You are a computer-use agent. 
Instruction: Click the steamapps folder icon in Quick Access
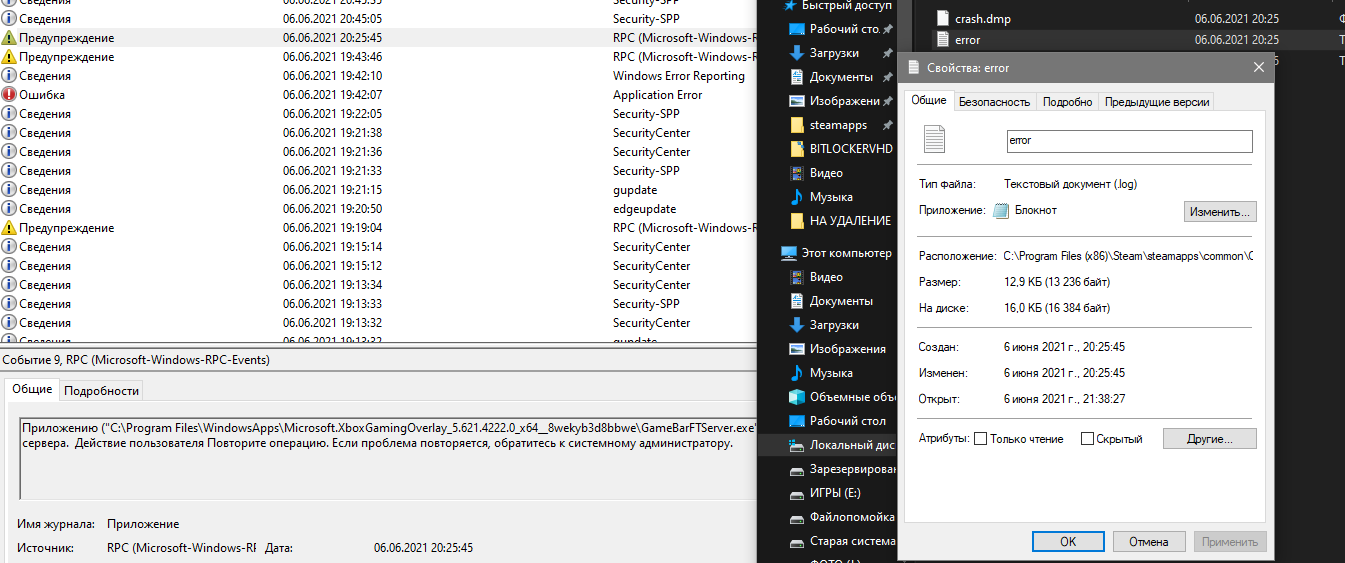click(797, 125)
